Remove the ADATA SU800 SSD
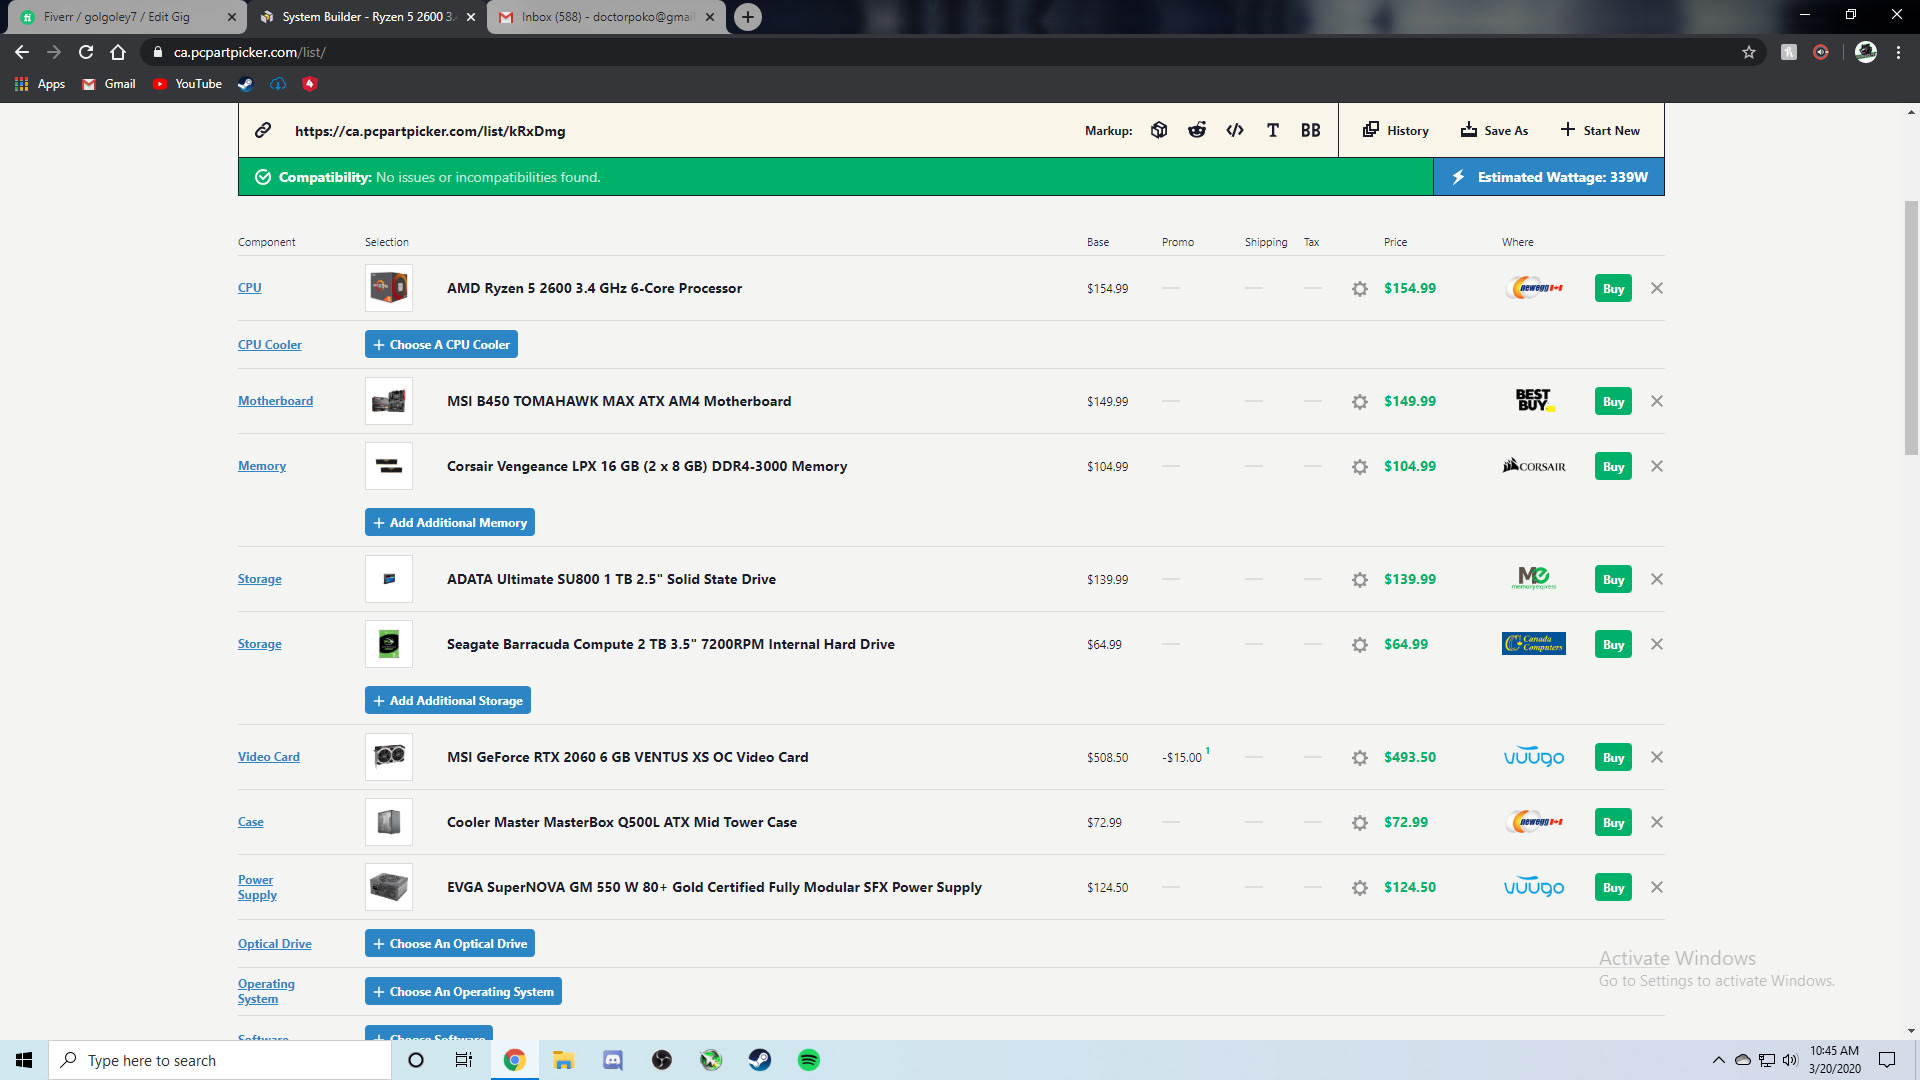Image resolution: width=1920 pixels, height=1080 pixels. coord(1657,579)
